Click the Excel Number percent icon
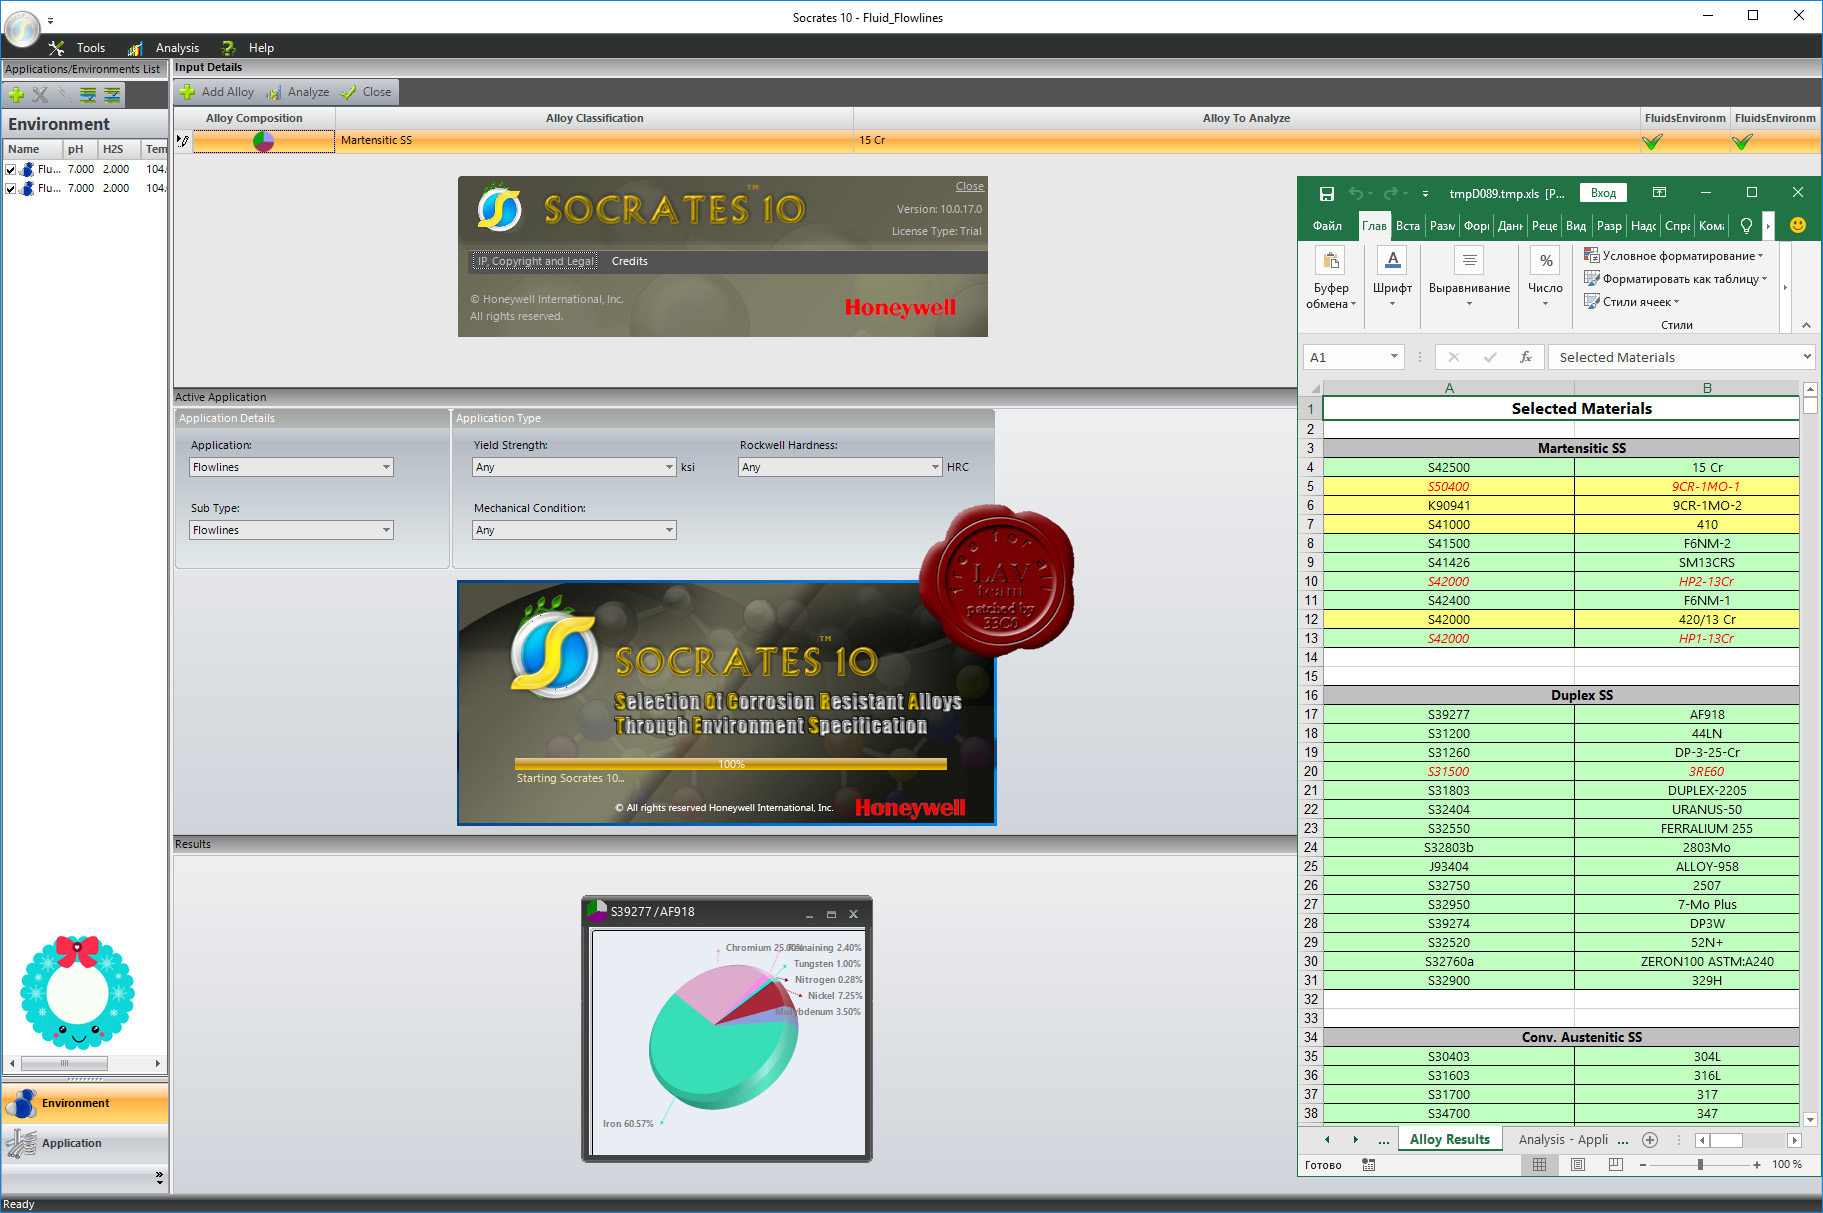Viewport: 1823px width, 1213px height. coord(1546,261)
